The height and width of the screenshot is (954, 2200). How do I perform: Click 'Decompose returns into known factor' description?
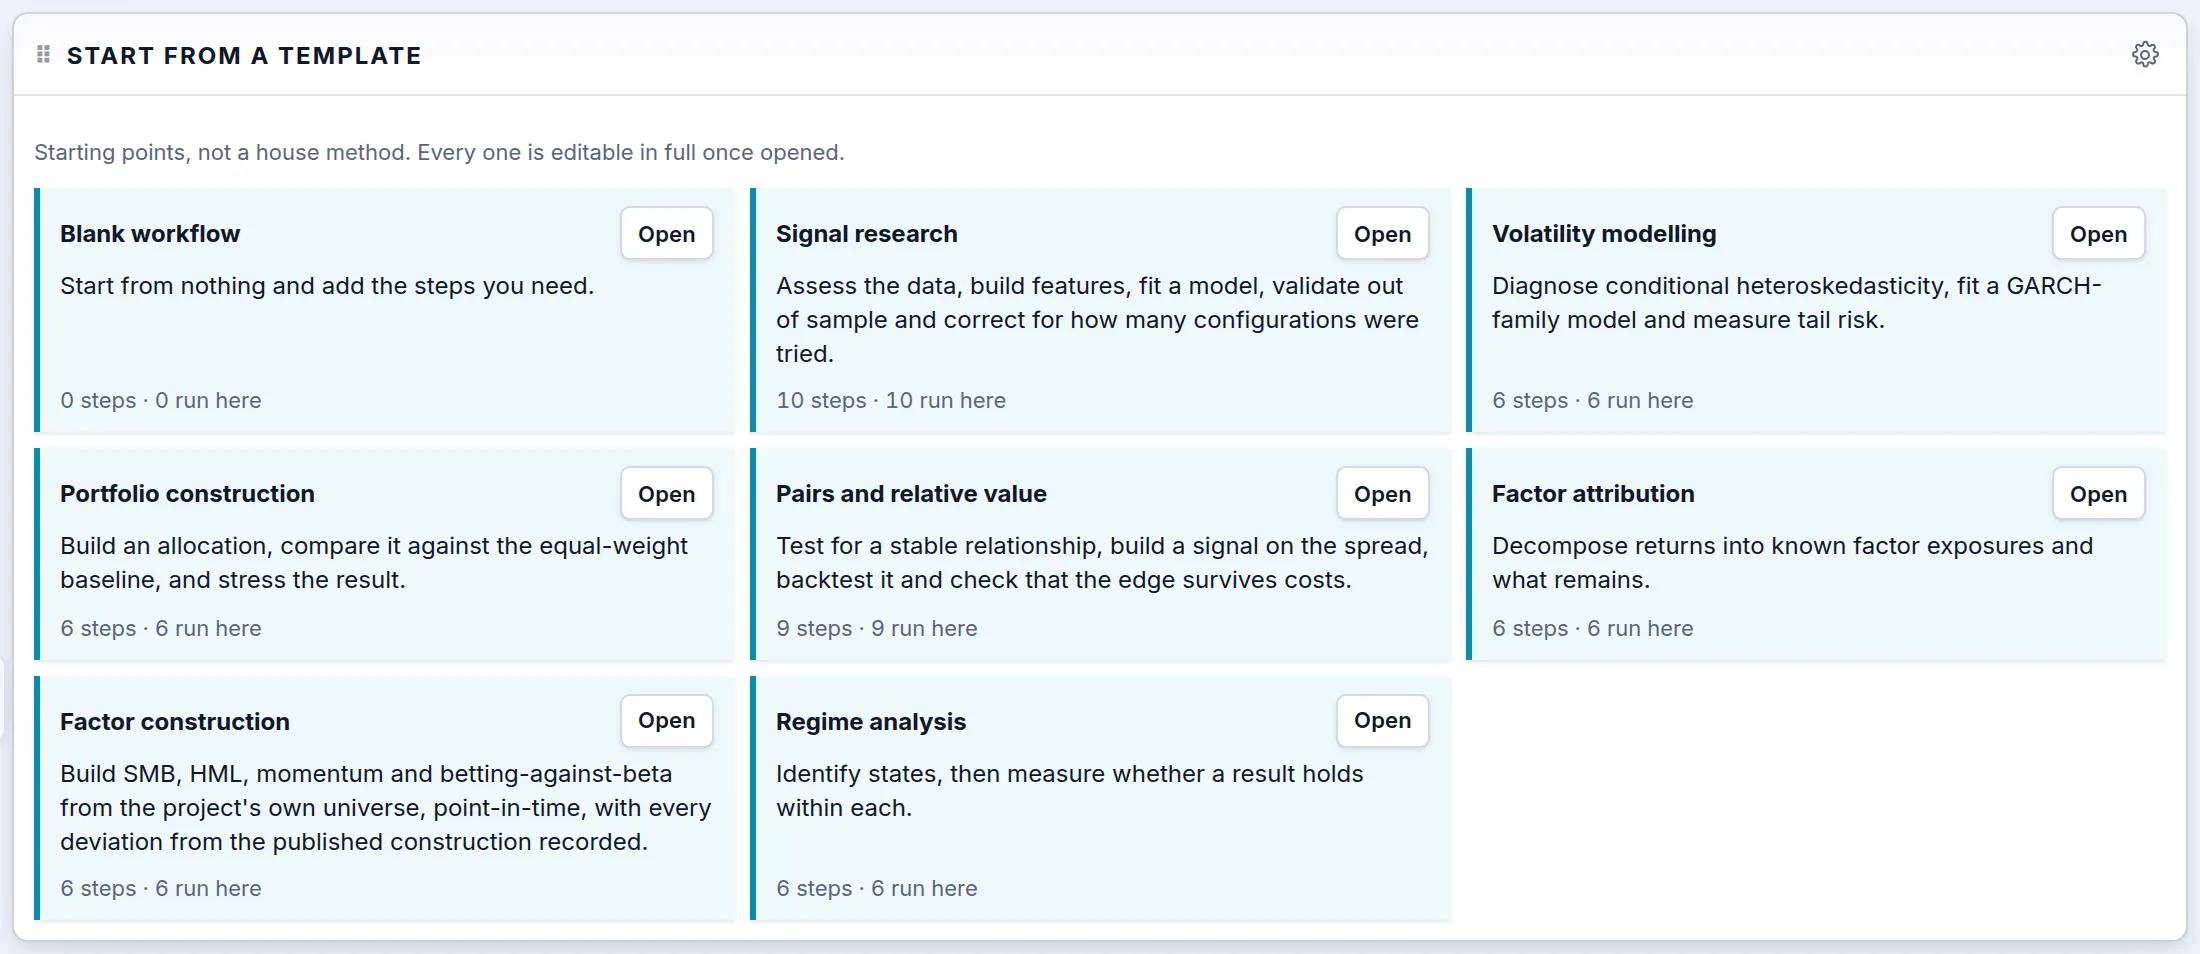click(x=1793, y=563)
